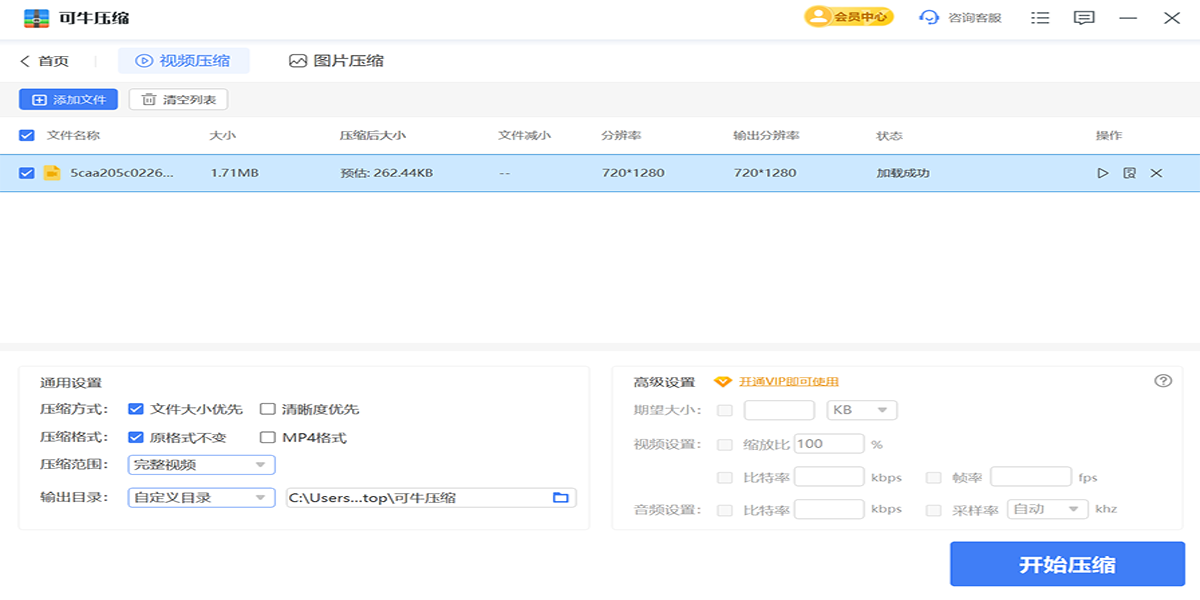Toggle the 期望大小 checkbox
1200x600 pixels.
(x=725, y=410)
